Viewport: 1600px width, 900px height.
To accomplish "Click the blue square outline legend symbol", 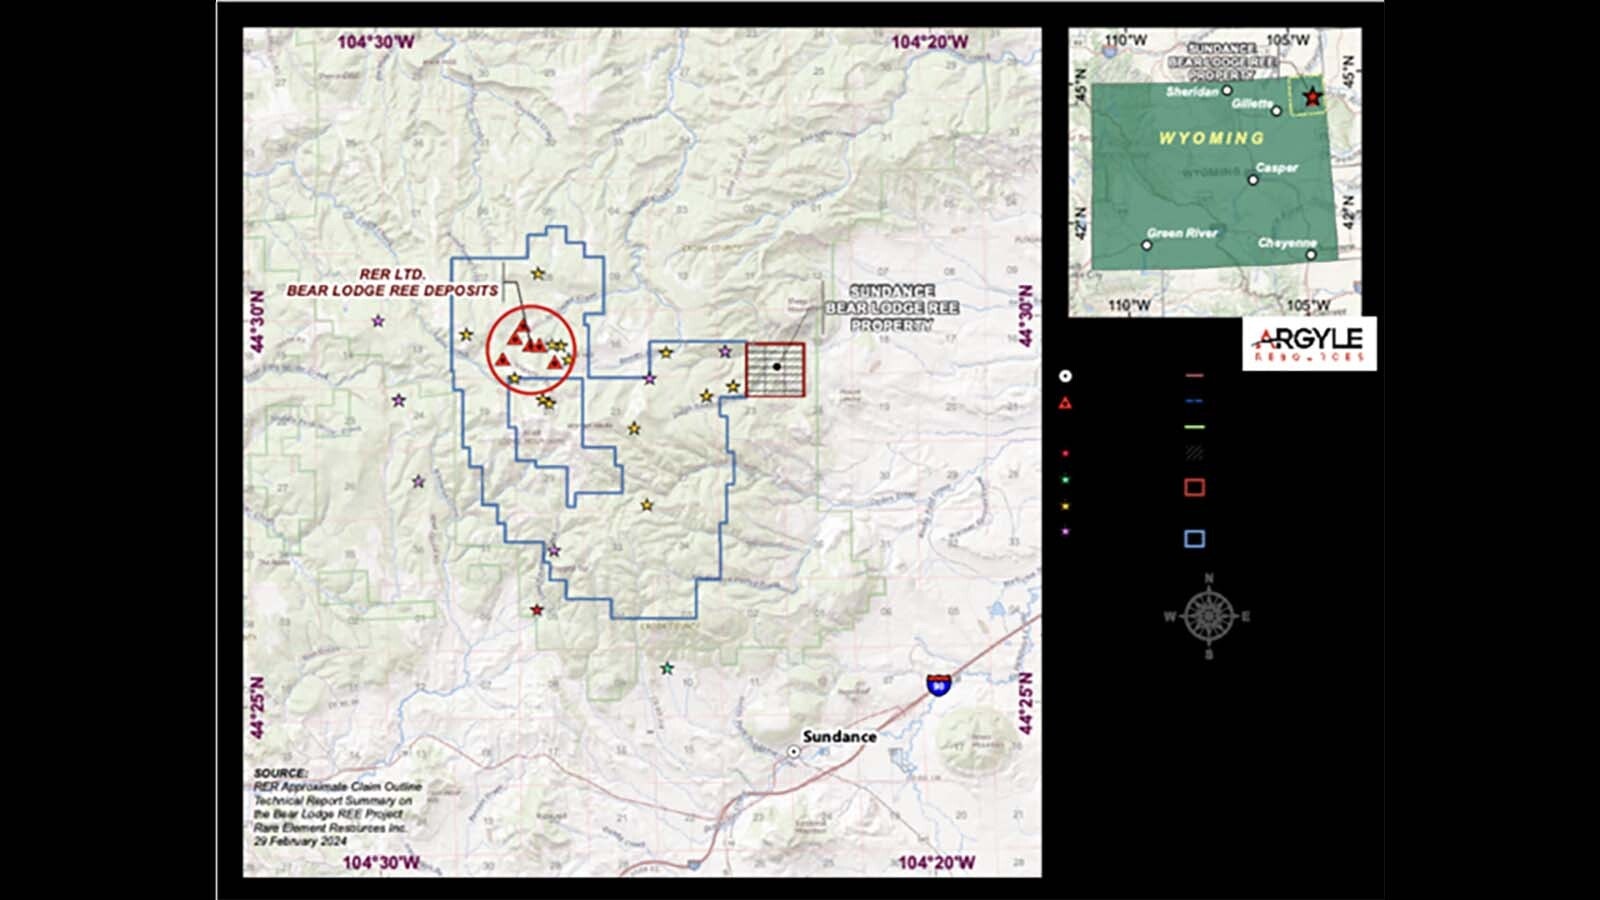I will [x=1194, y=539].
